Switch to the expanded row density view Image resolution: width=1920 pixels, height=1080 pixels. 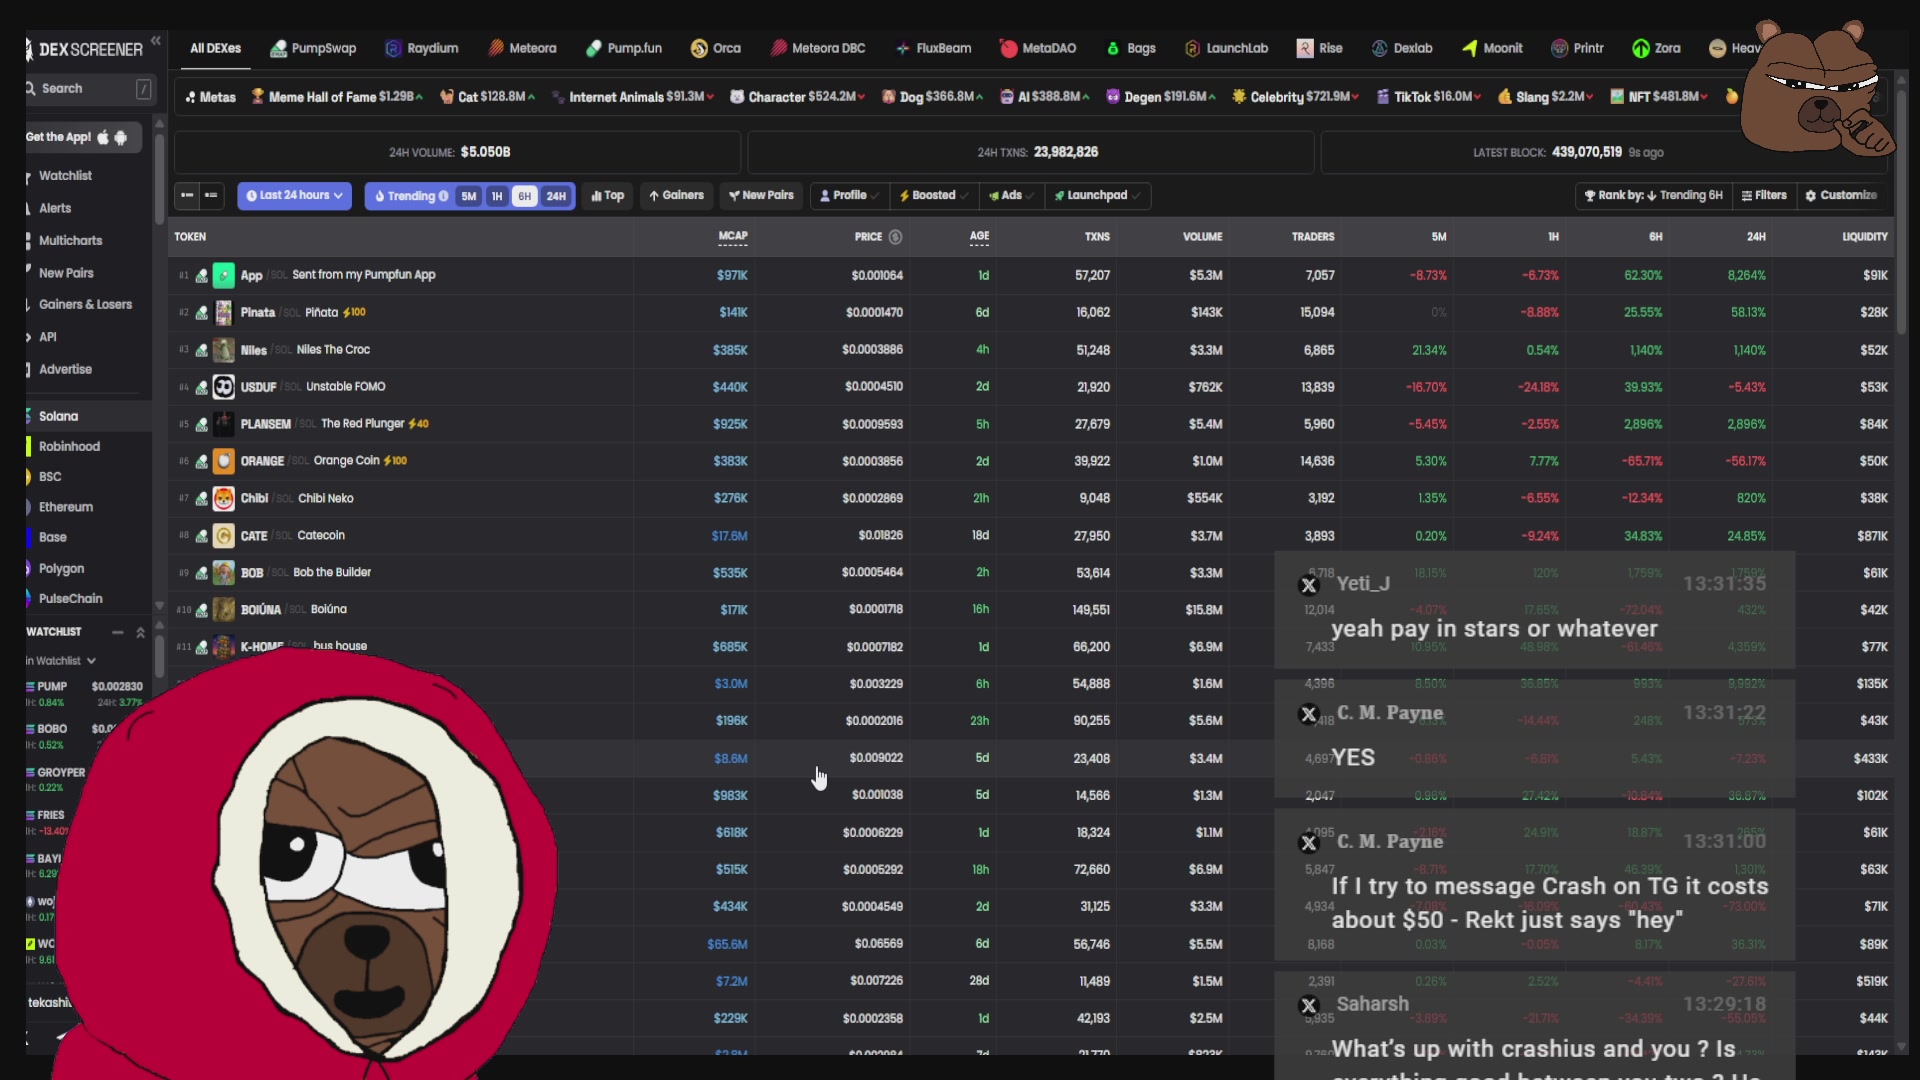[x=211, y=195]
